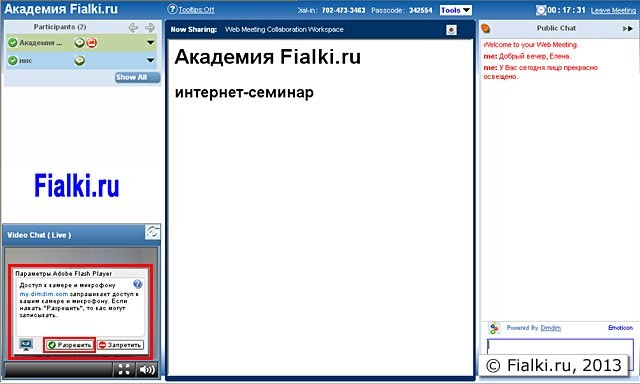Toggle the video chat speaker volume icon
Screen dimensions: 640x384
point(147,370)
